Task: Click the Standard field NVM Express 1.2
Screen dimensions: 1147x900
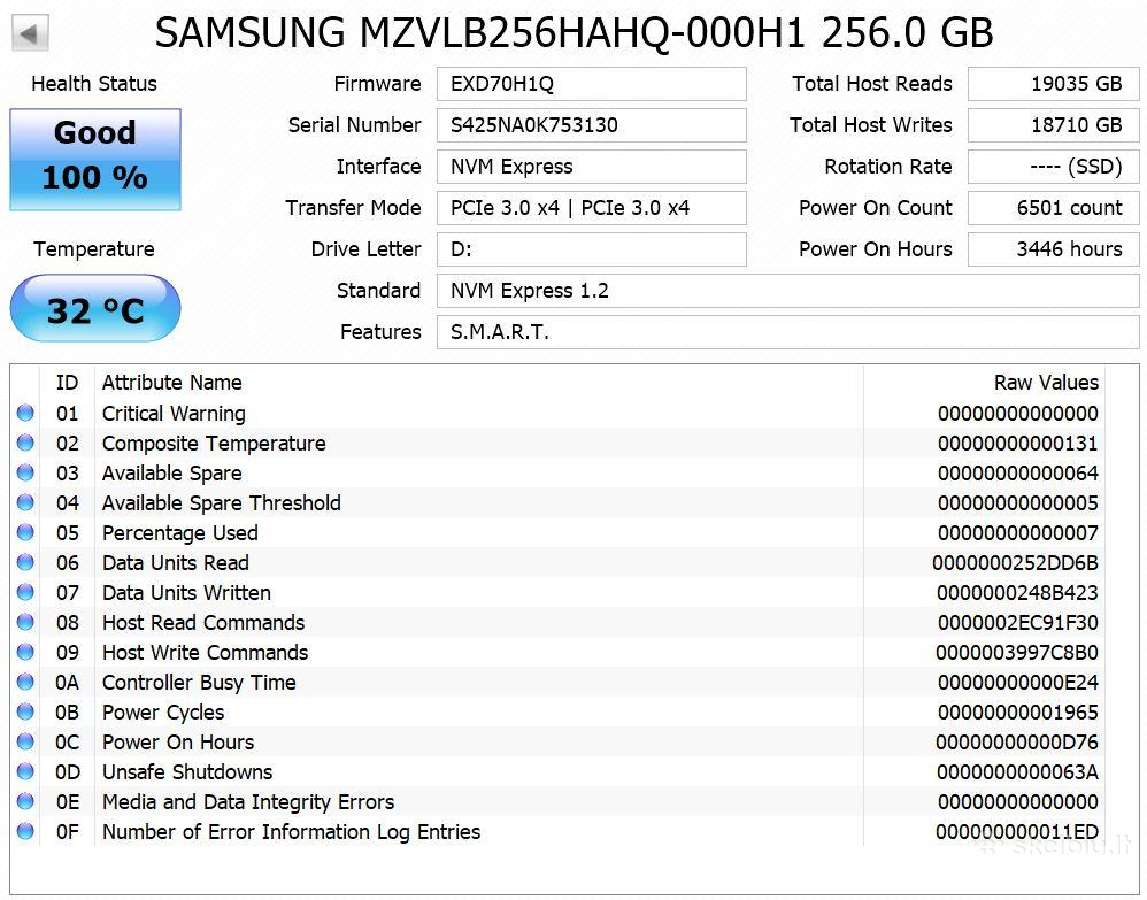Action: (788, 291)
